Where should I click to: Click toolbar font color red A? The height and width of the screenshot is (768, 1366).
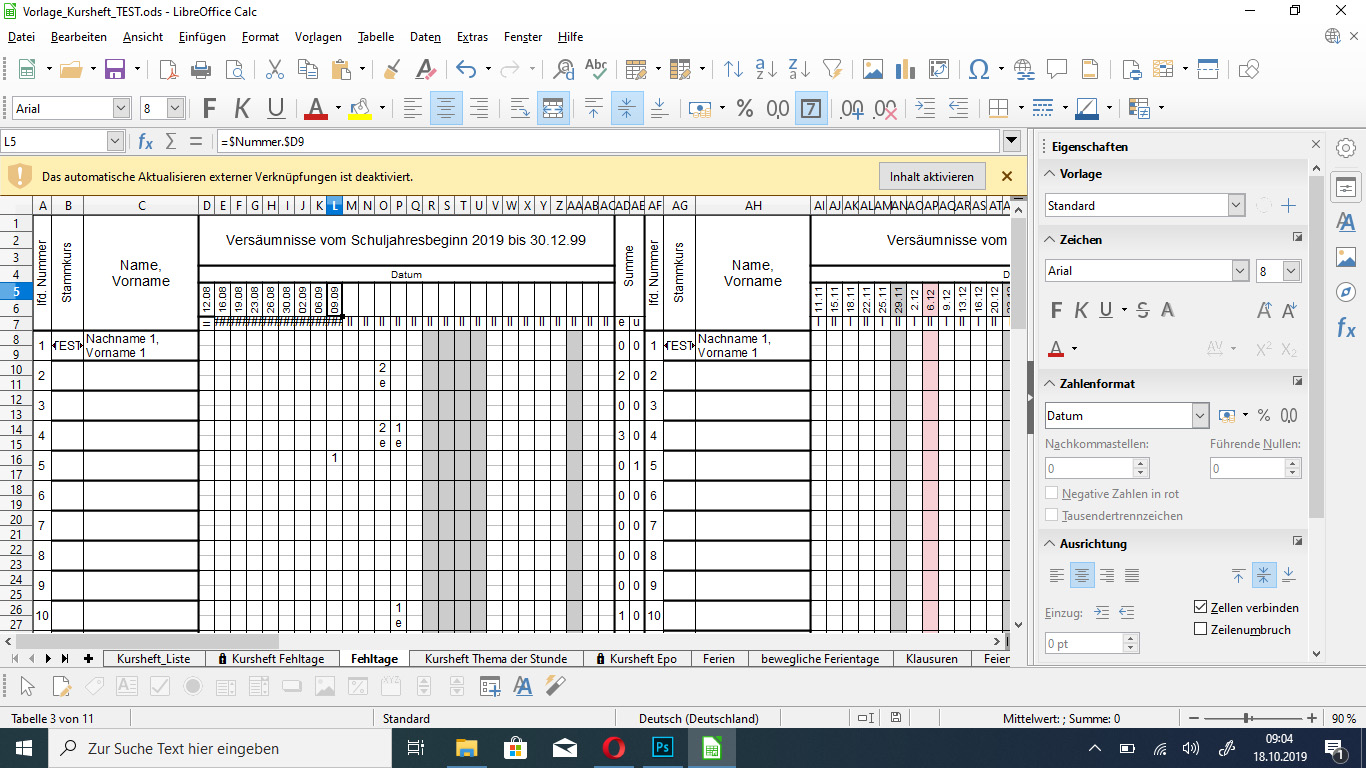pos(317,108)
